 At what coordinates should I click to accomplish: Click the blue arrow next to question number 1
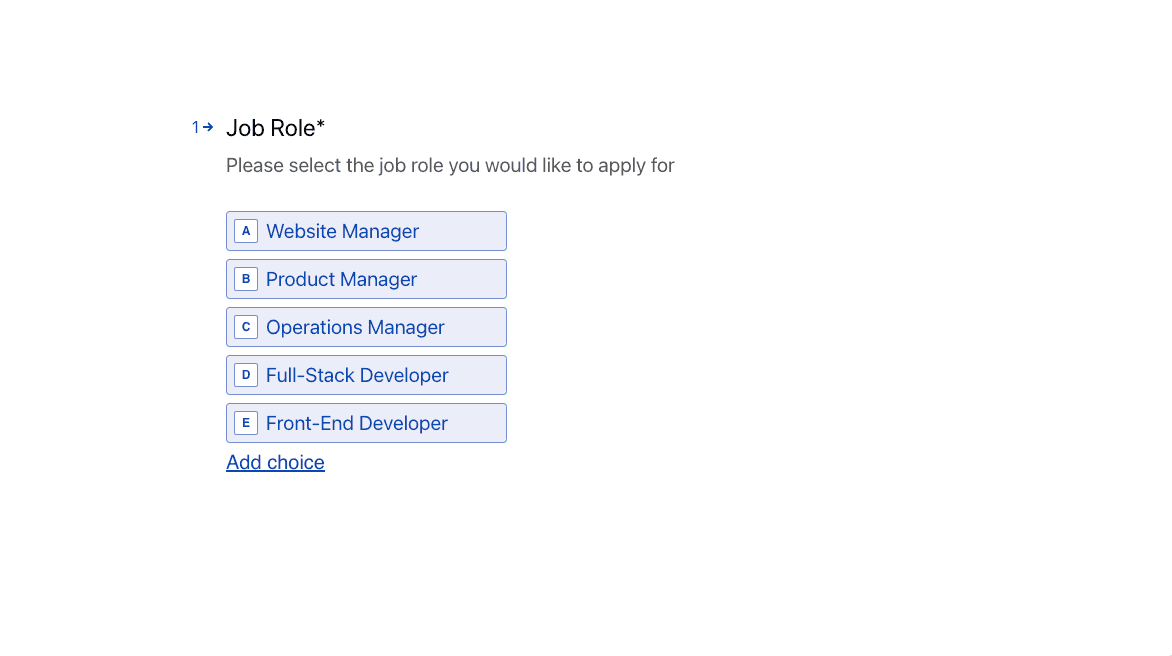tap(207, 127)
